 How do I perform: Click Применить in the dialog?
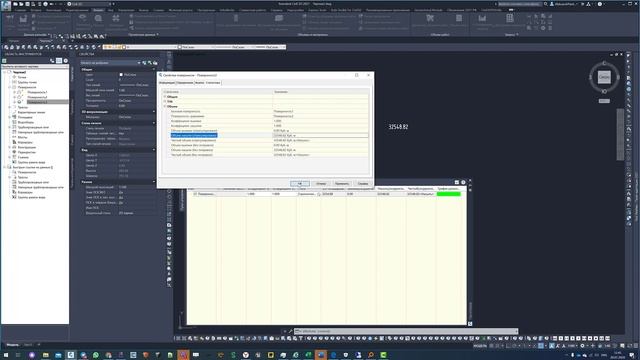coord(342,183)
